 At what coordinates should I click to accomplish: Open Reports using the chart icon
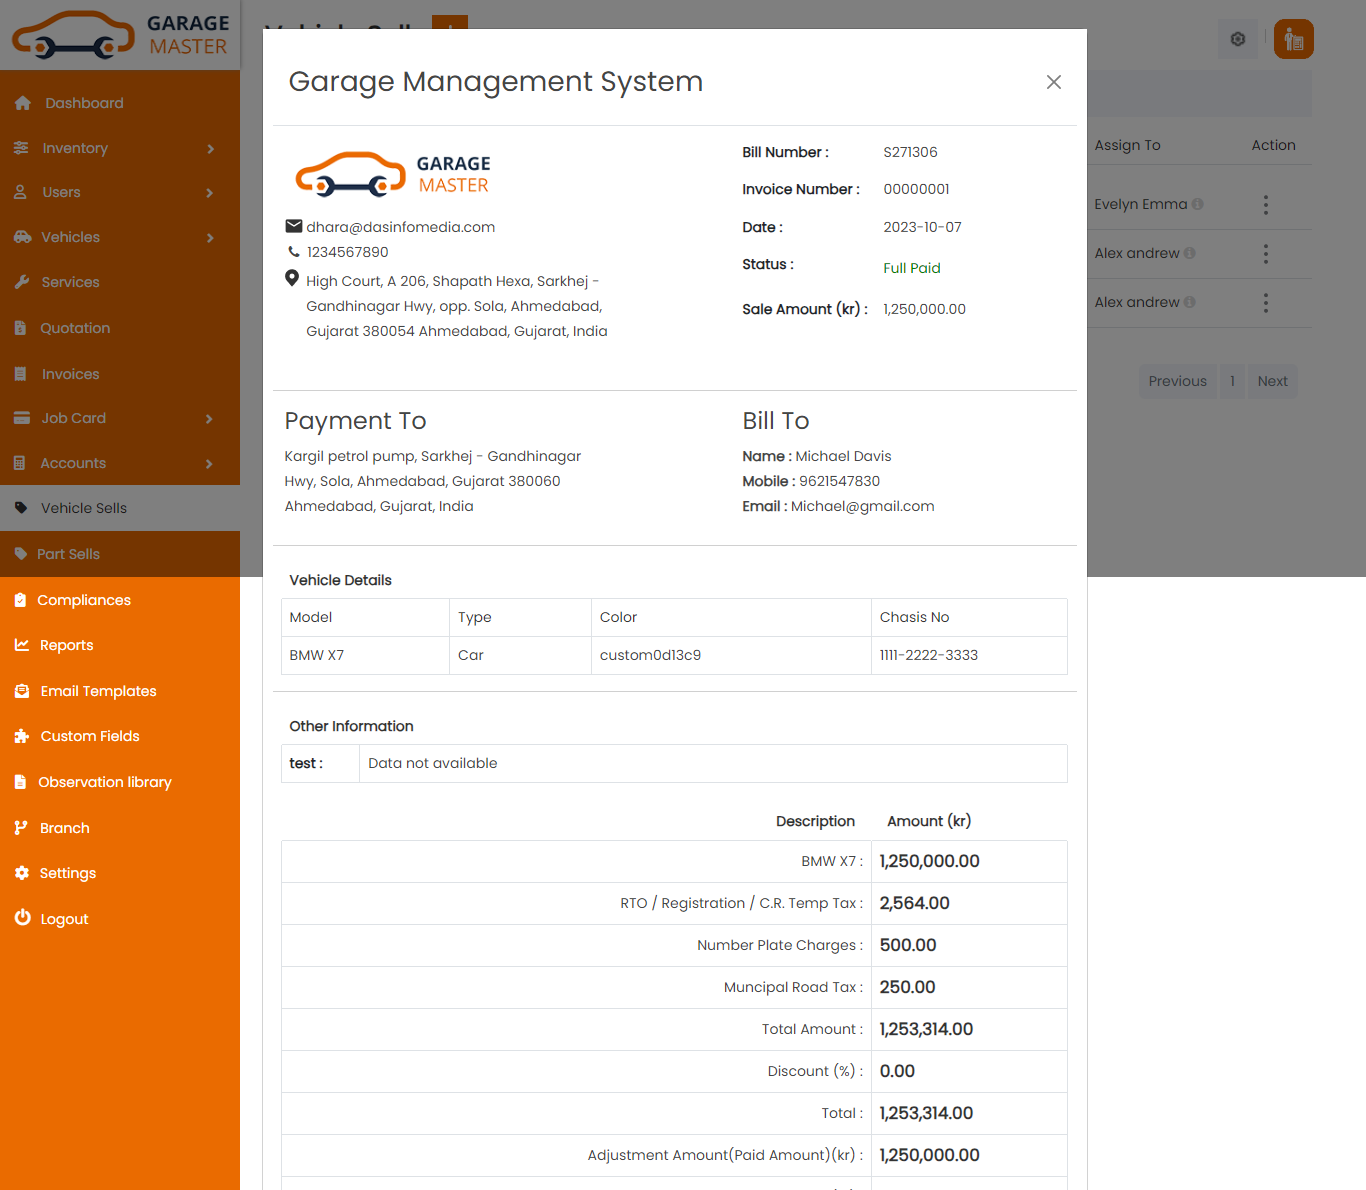[22, 645]
